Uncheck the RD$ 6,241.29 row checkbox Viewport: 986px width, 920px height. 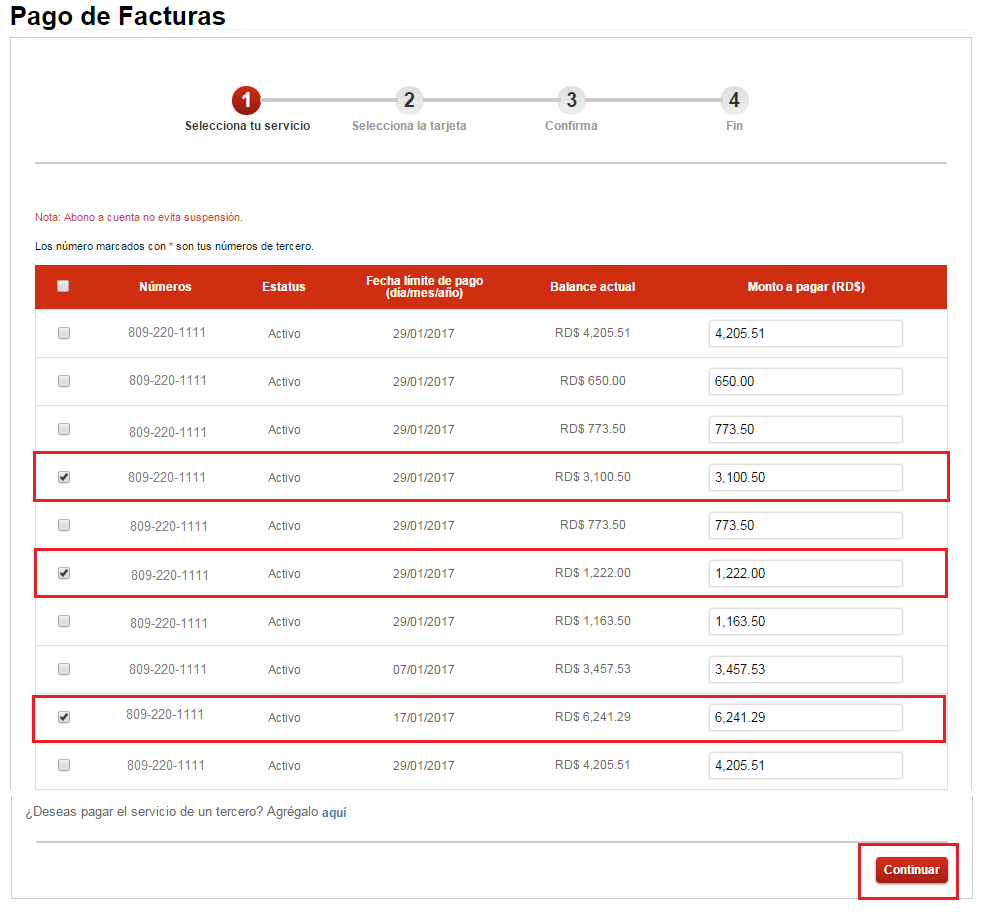point(64,717)
